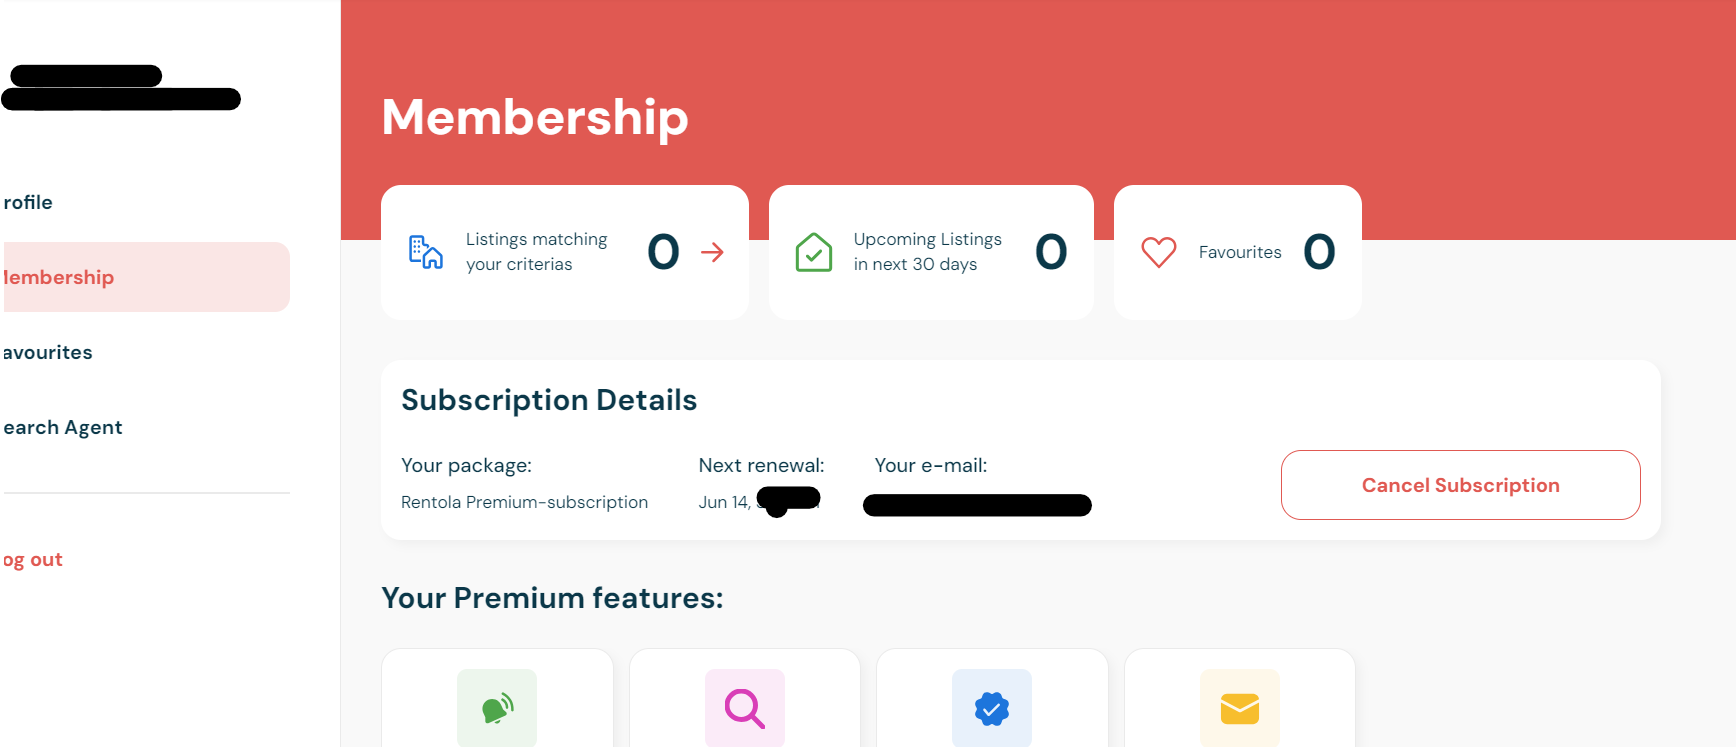Open Profile in the sidebar
The height and width of the screenshot is (747, 1736).
[29, 202]
